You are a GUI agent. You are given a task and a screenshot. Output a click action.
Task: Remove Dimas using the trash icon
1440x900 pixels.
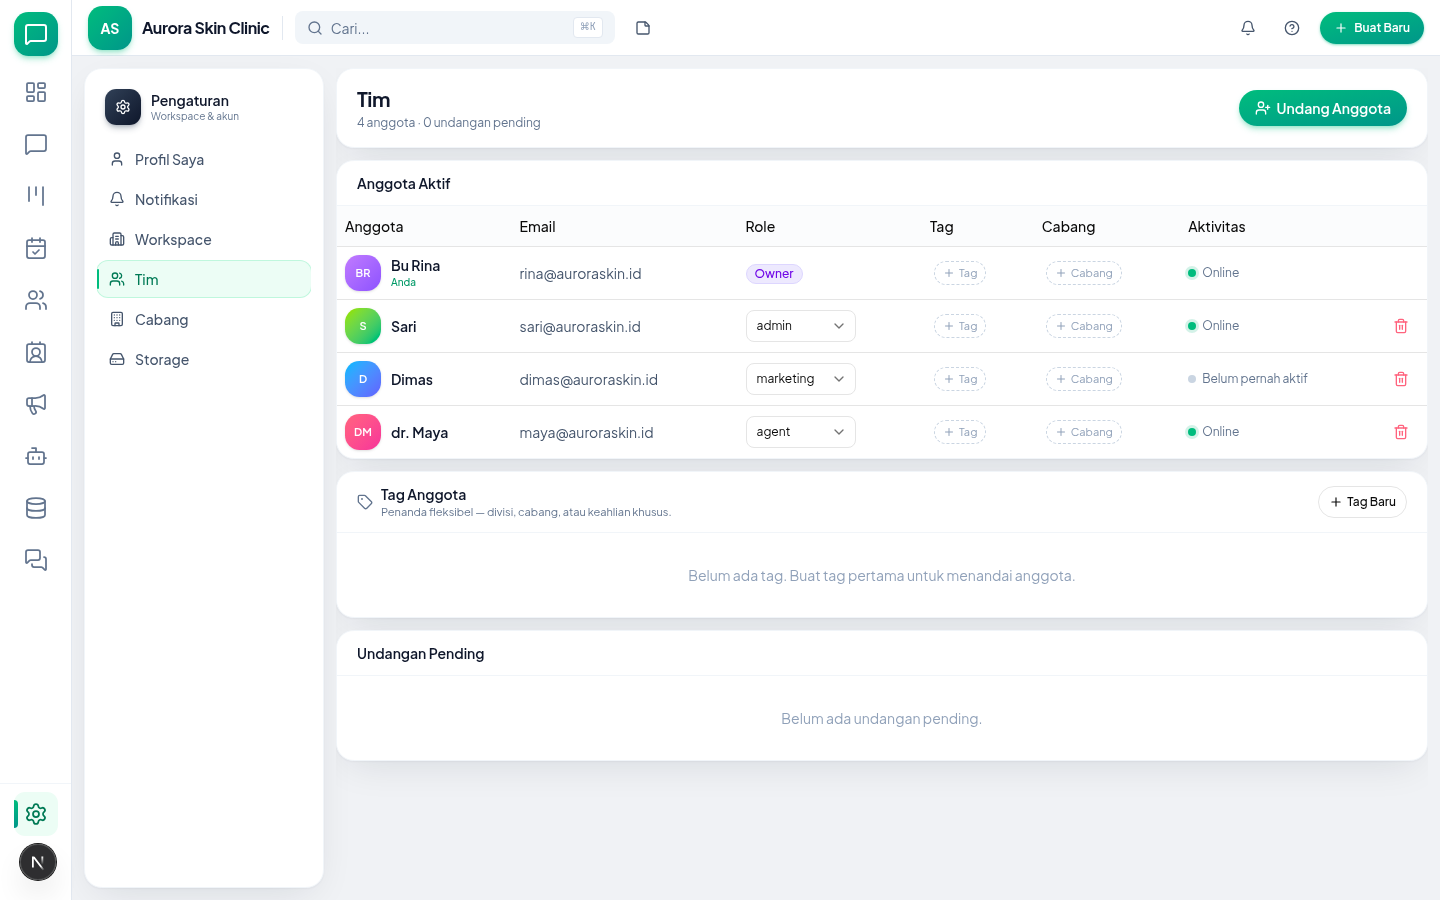[1401, 379]
